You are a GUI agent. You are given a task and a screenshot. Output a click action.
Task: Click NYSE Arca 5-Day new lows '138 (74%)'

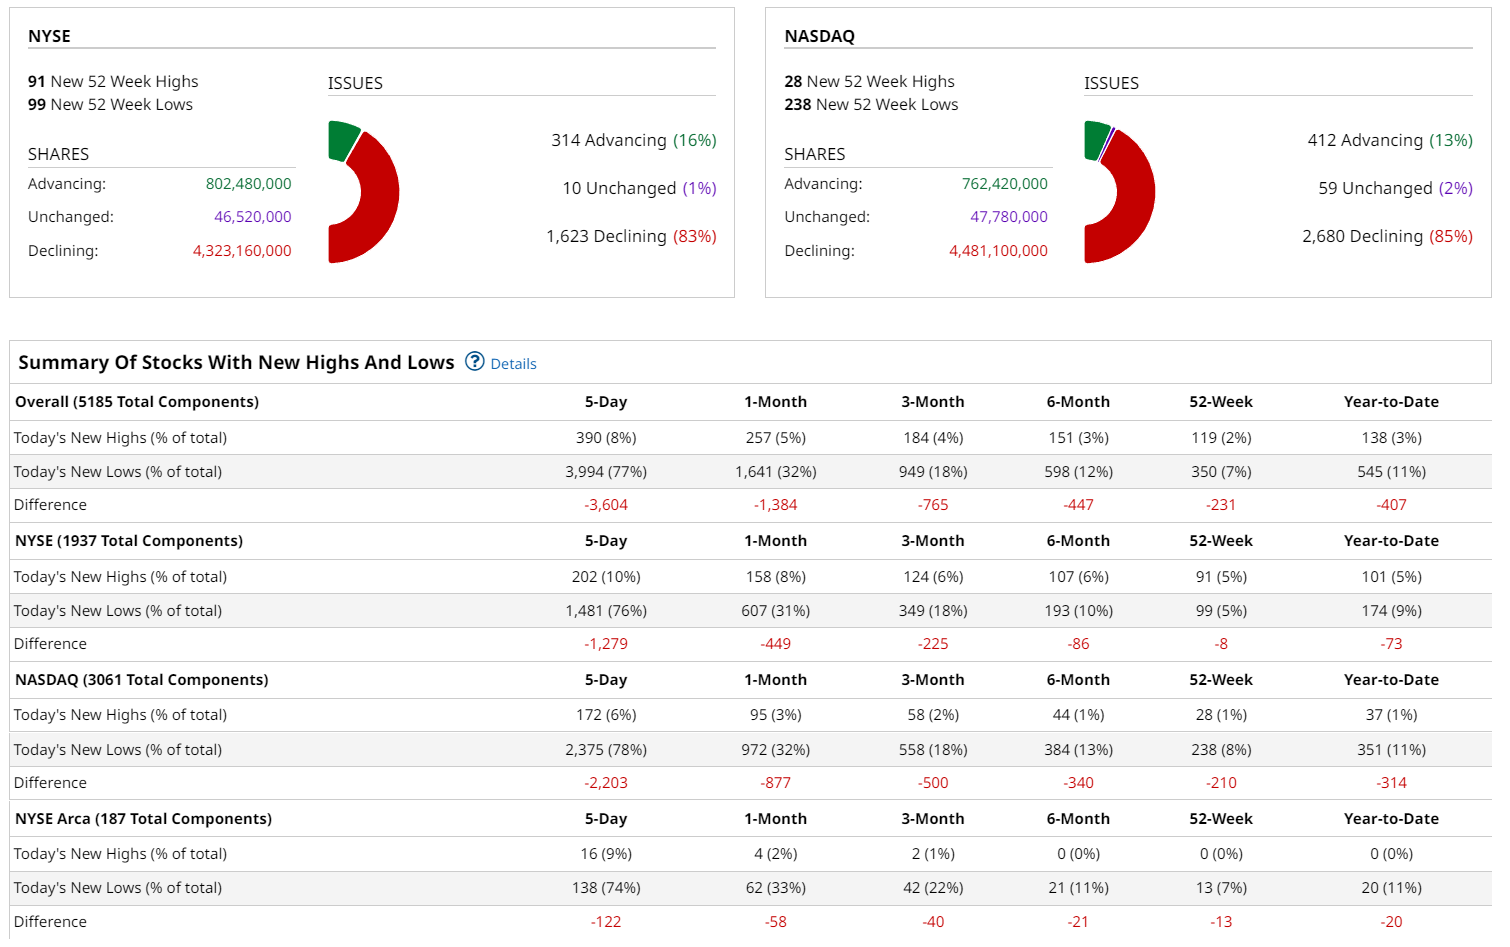click(x=606, y=888)
